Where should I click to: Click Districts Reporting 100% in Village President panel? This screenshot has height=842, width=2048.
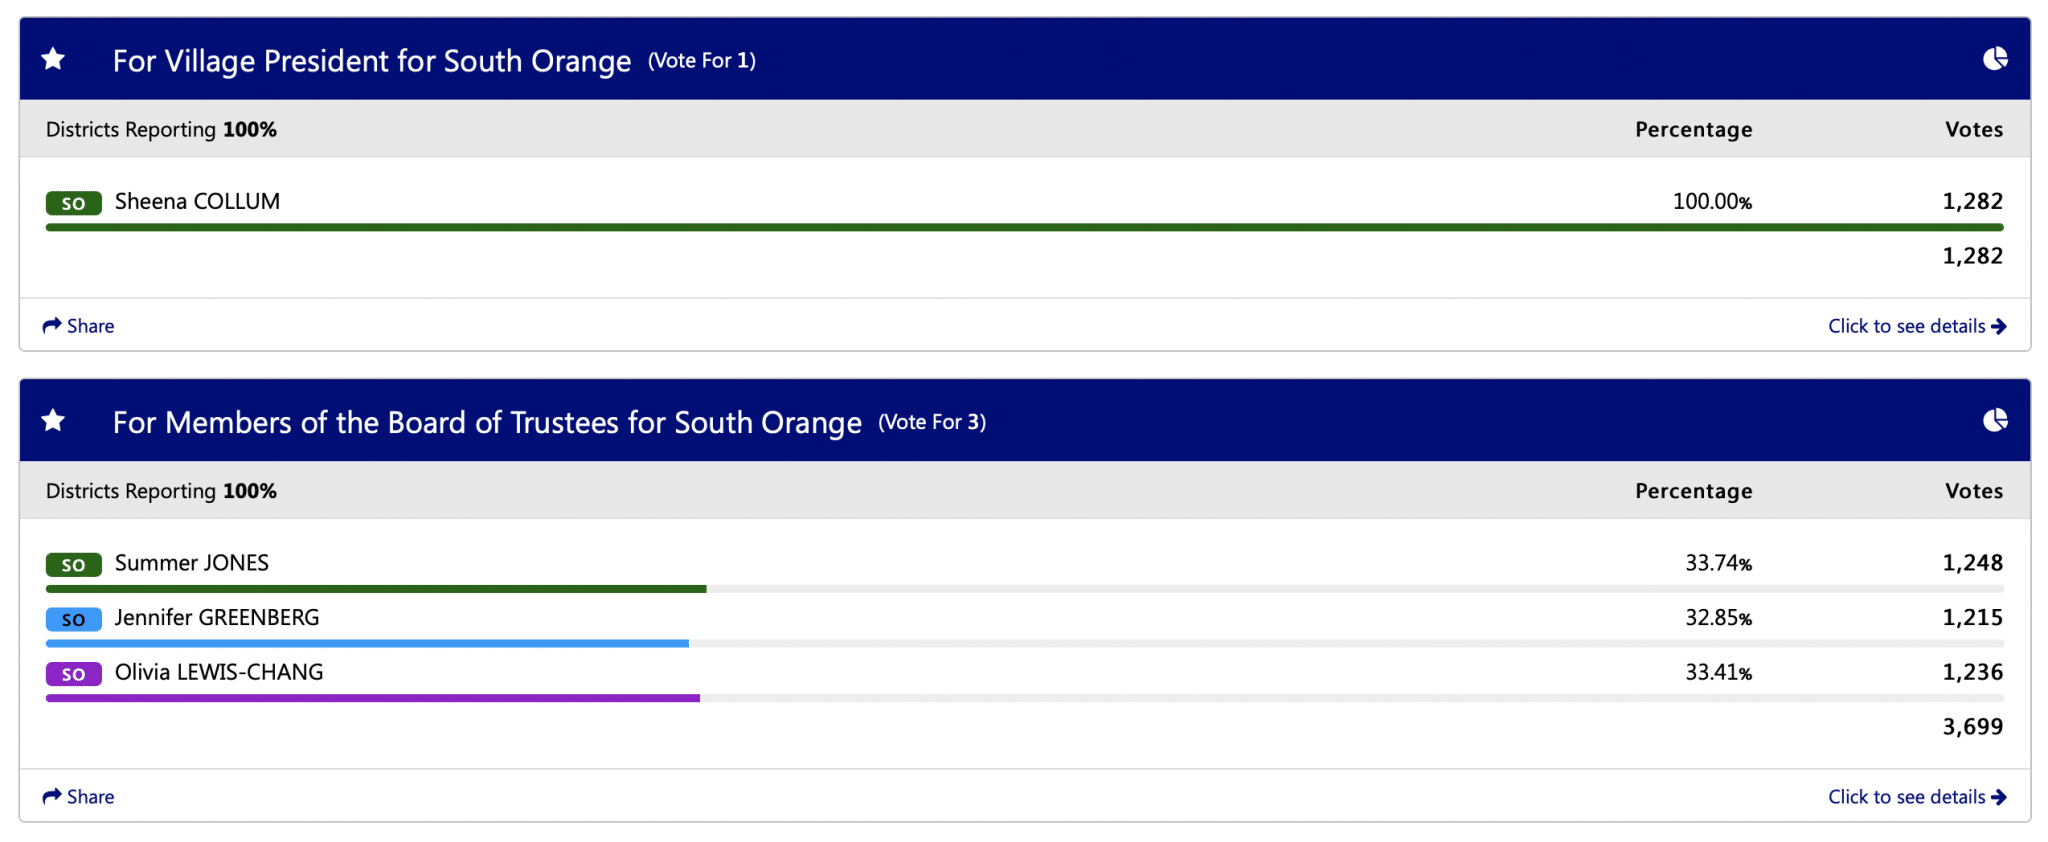pos(161,130)
